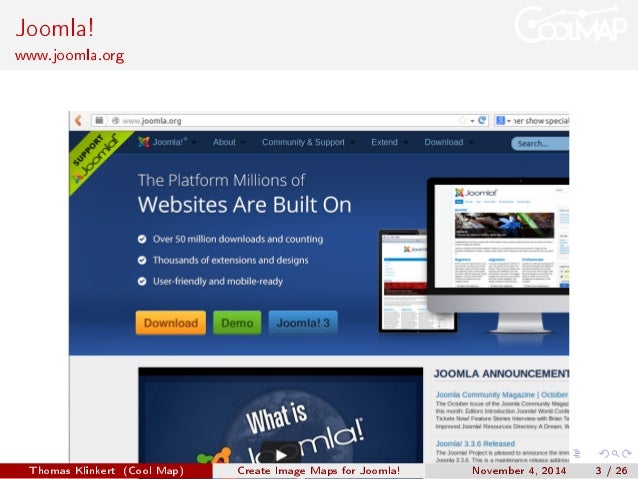
Task: Open the Community & Support menu
Action: pos(303,142)
